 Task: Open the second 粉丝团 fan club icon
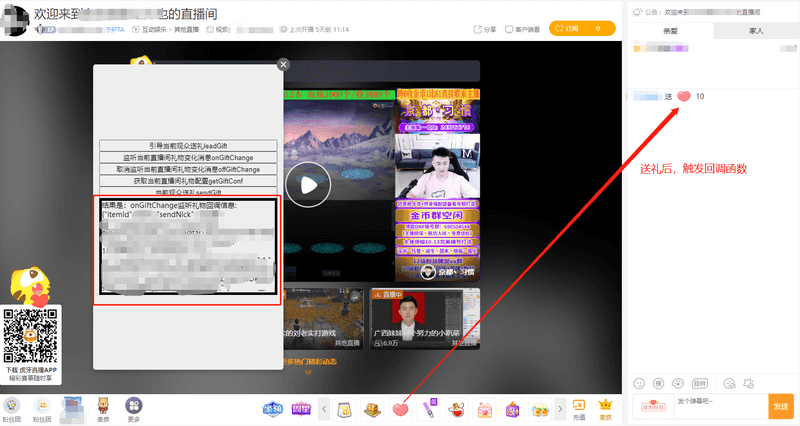tap(42, 410)
